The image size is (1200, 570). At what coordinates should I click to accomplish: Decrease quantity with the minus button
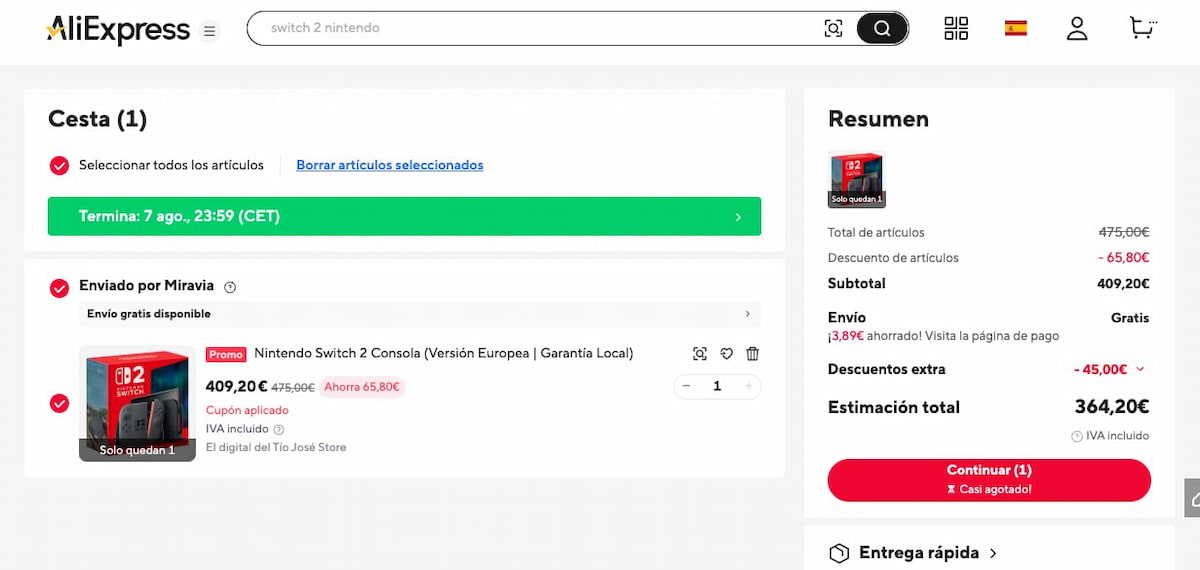(686, 386)
